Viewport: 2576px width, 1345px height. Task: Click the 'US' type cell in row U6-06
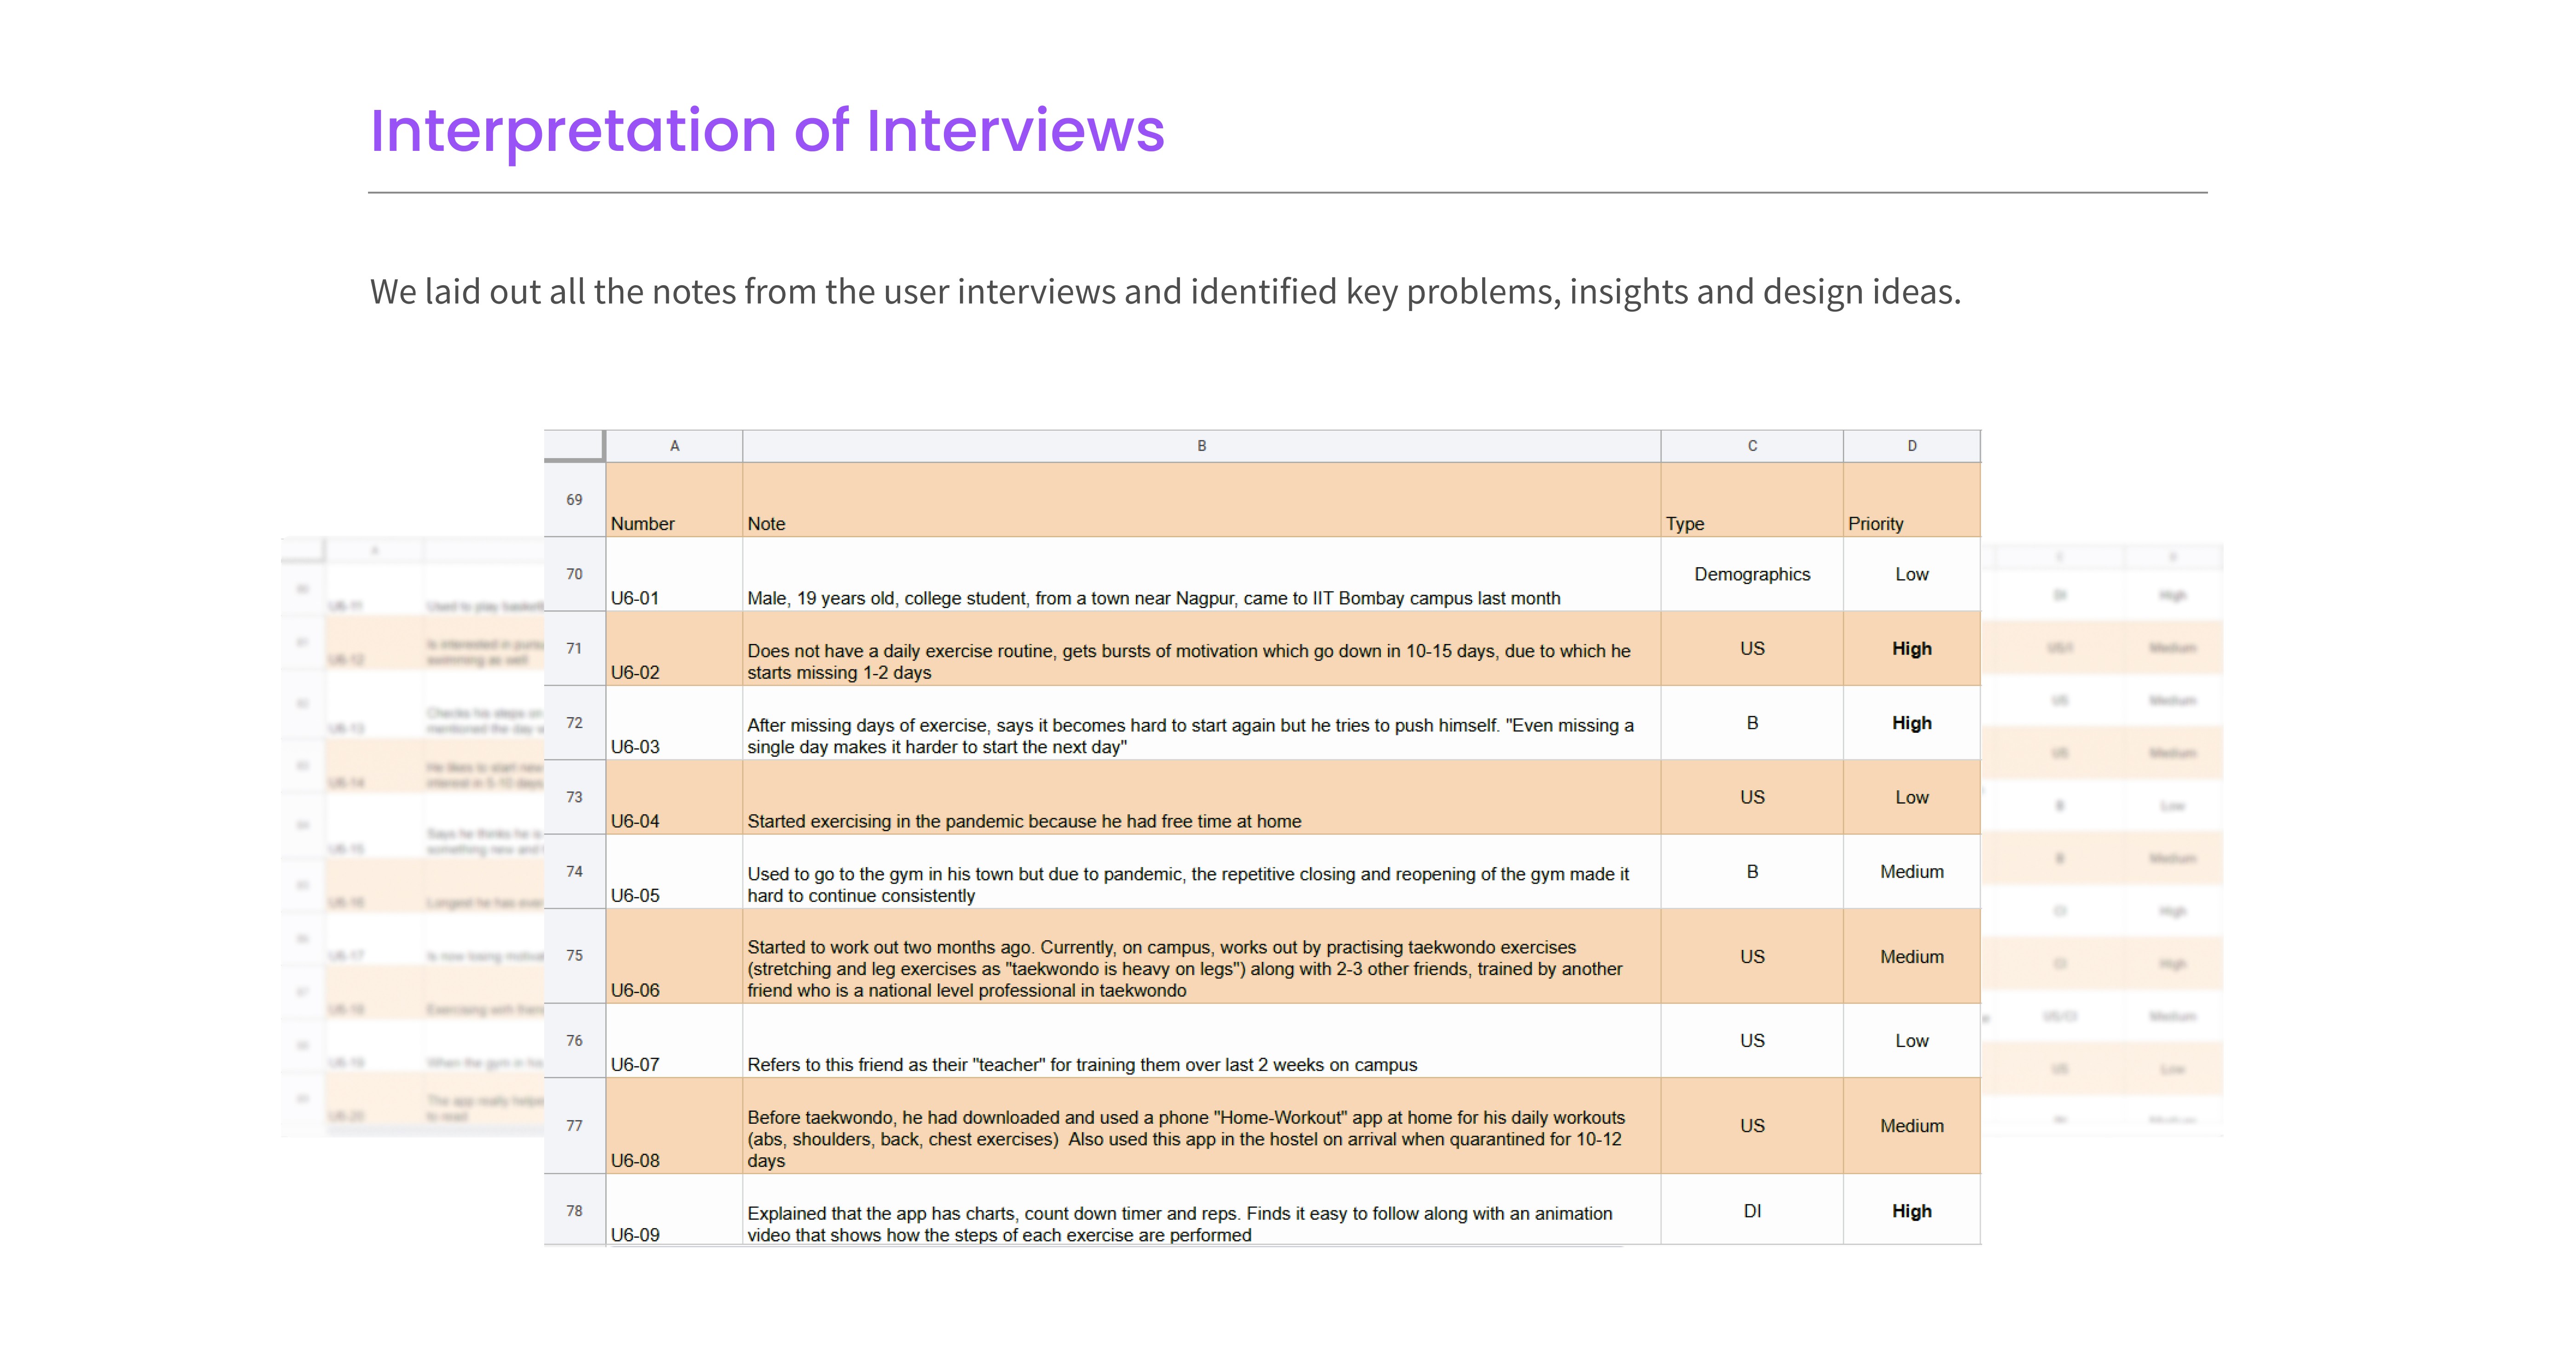pos(1751,955)
